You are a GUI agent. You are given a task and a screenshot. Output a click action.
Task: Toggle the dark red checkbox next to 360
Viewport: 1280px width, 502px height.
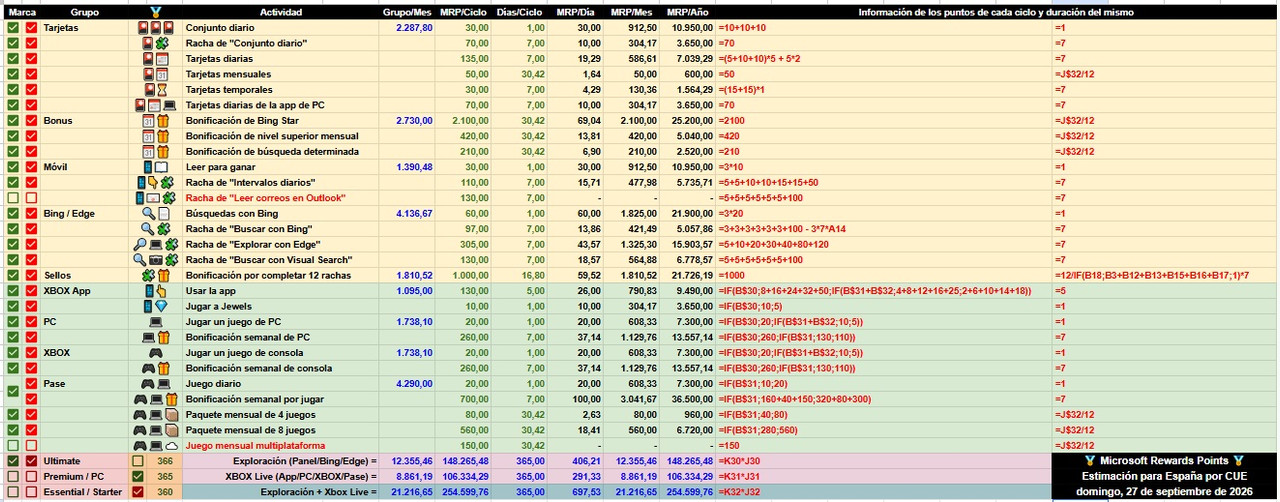point(138,492)
